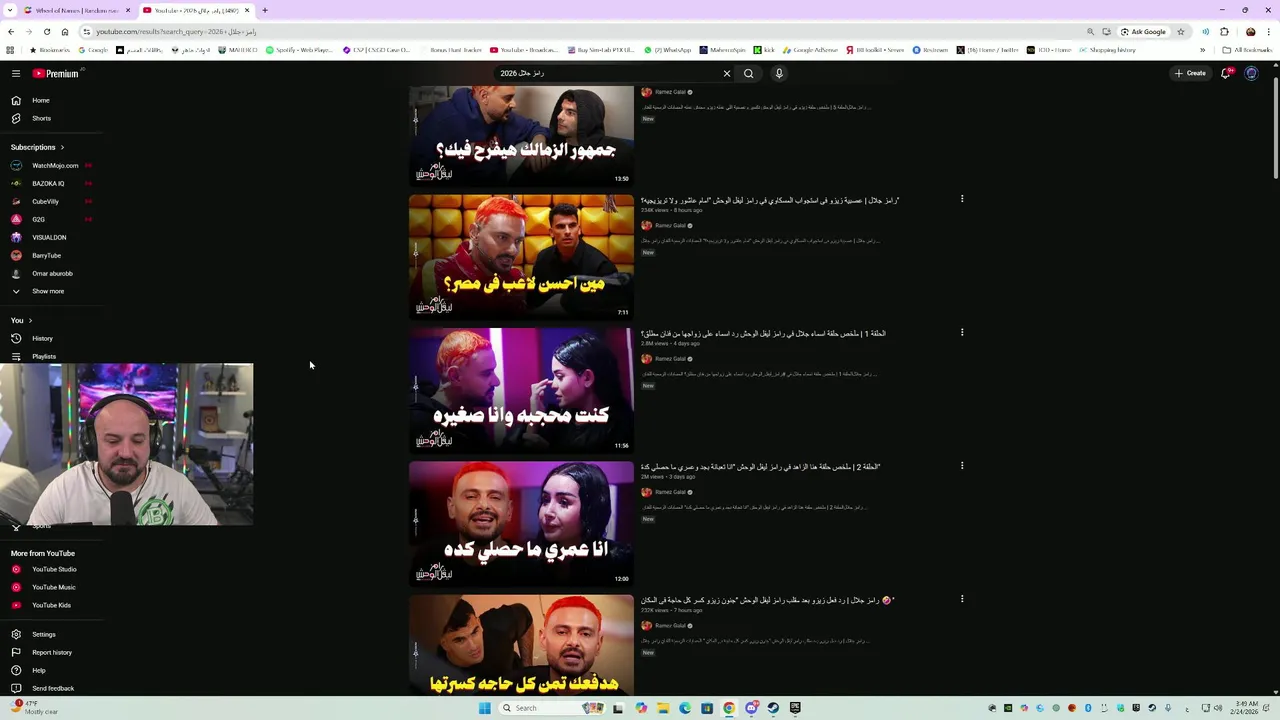Screen dimensions: 1280x720
Task: Click Ask Google button
Action: coord(1143,31)
